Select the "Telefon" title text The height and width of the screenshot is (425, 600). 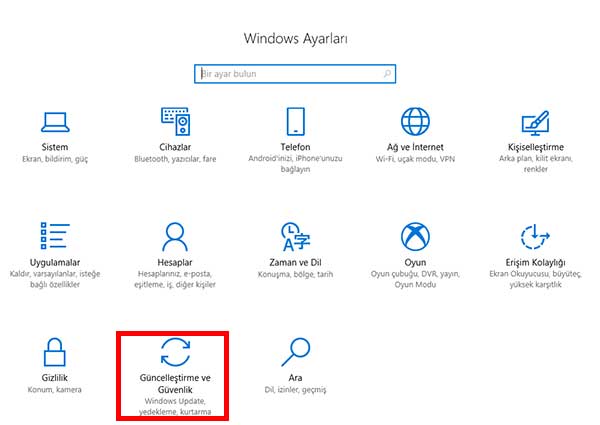tap(295, 147)
